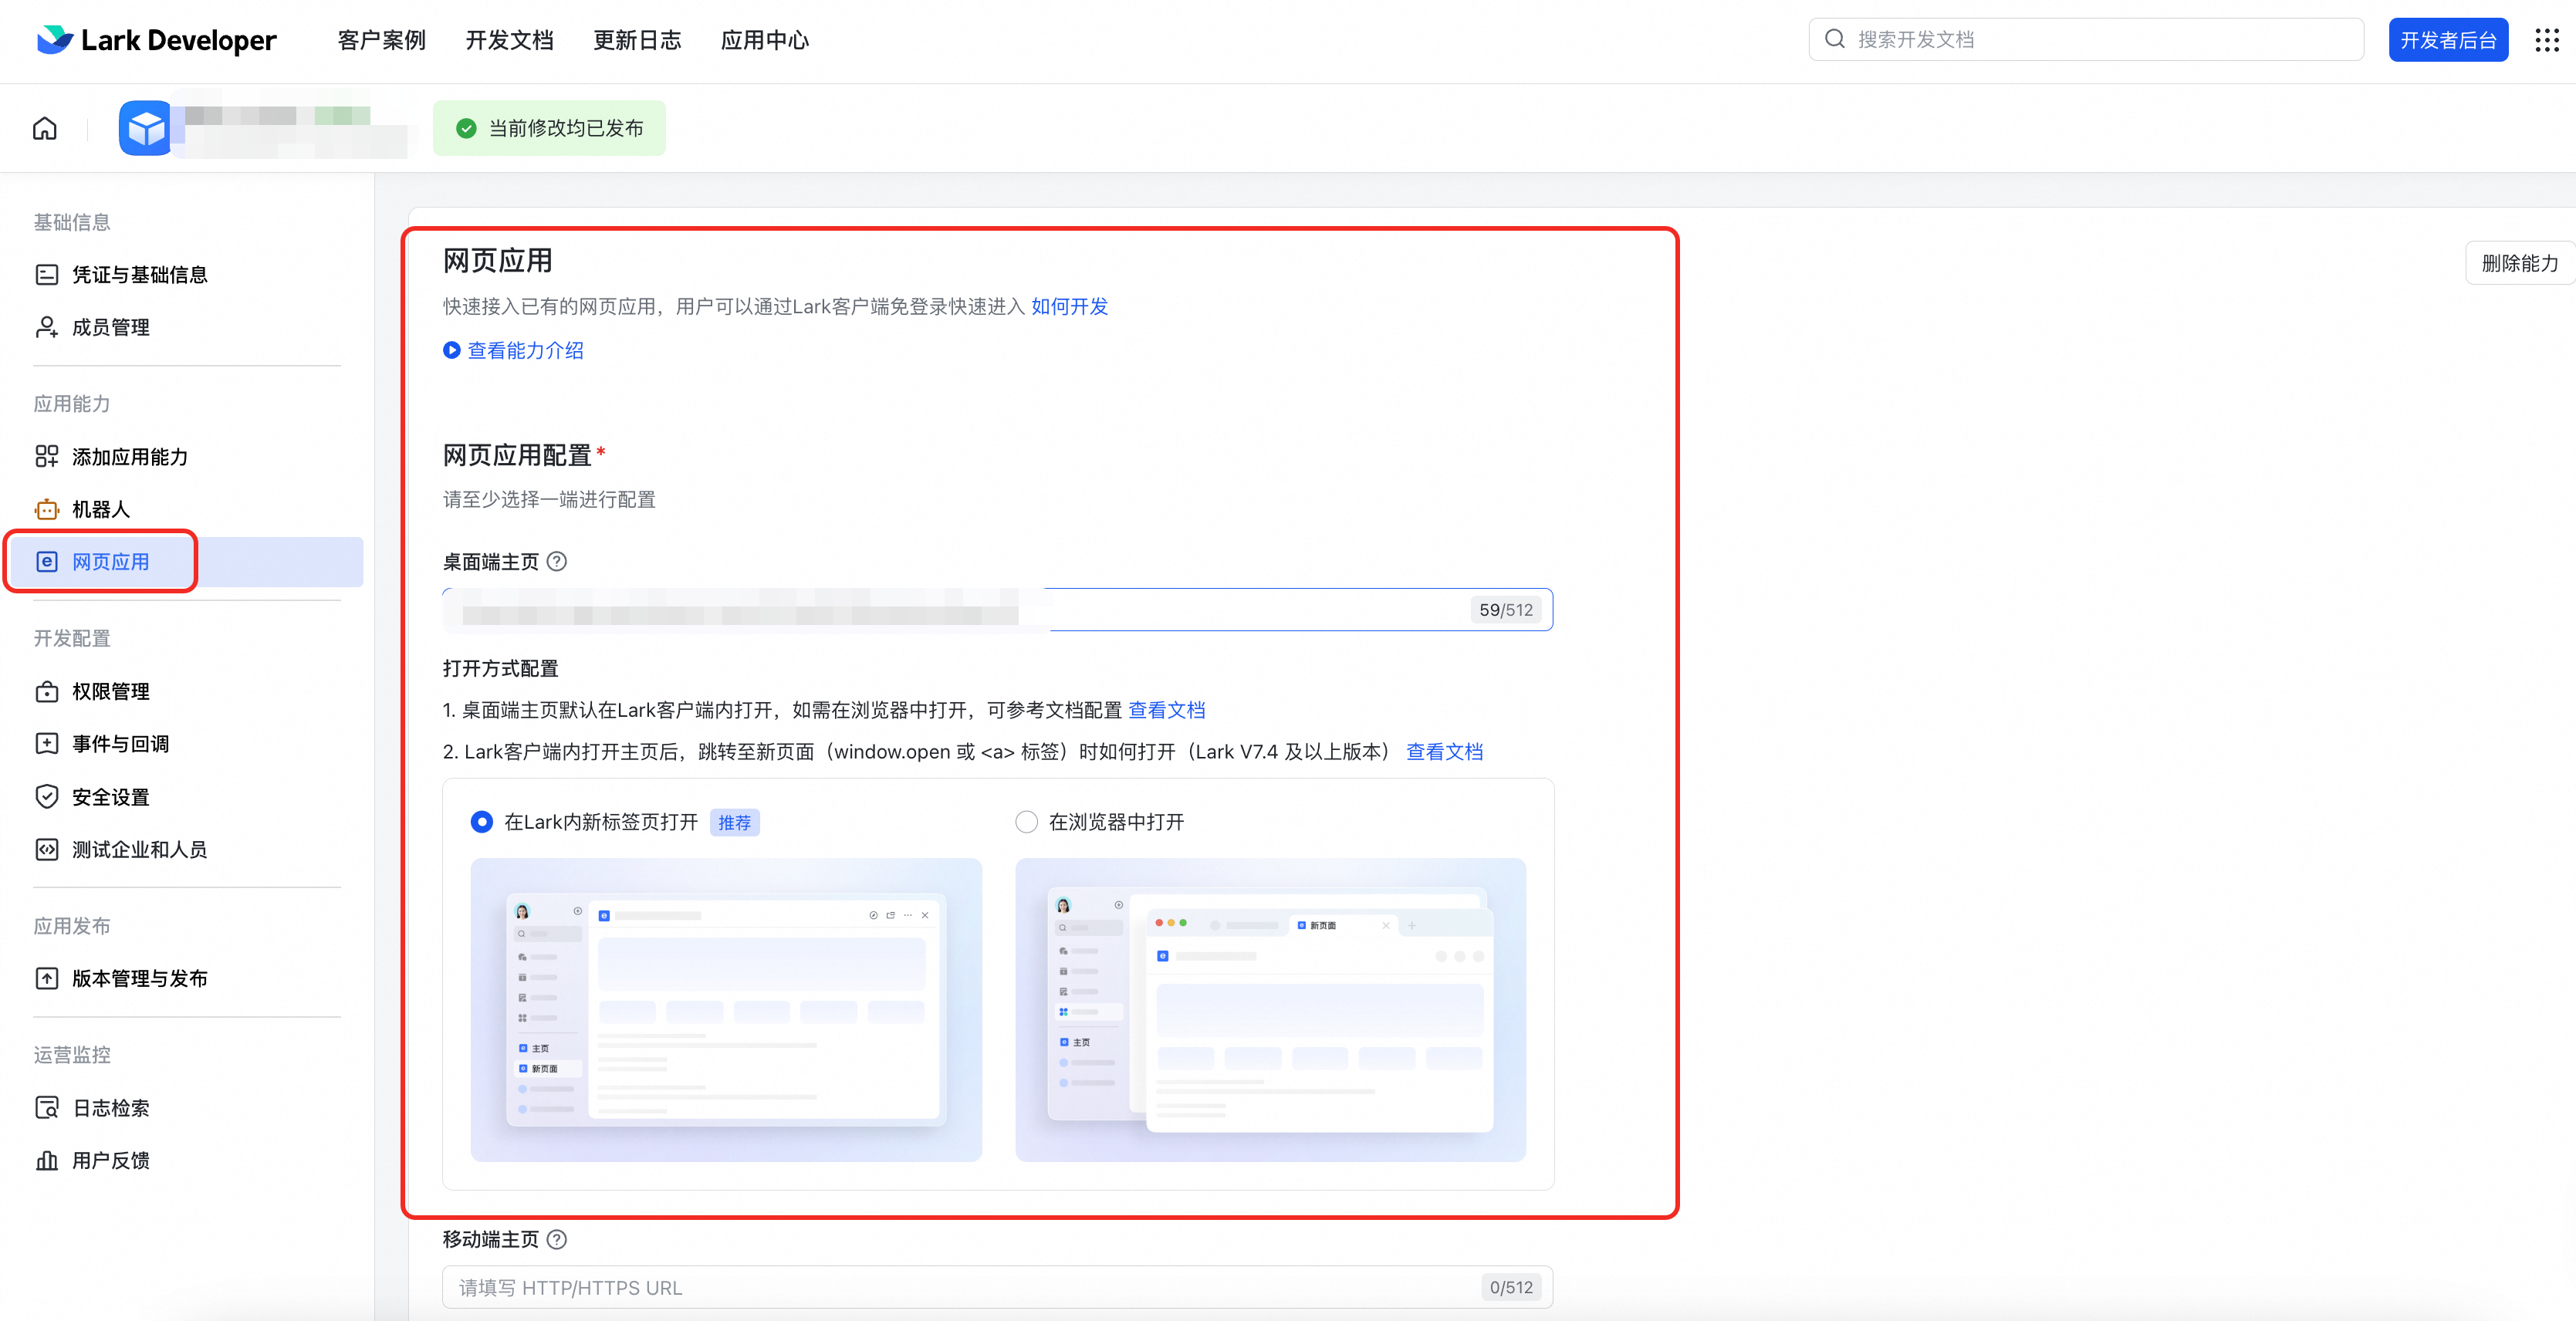Open 应用中心 in top navigation

click(x=764, y=40)
